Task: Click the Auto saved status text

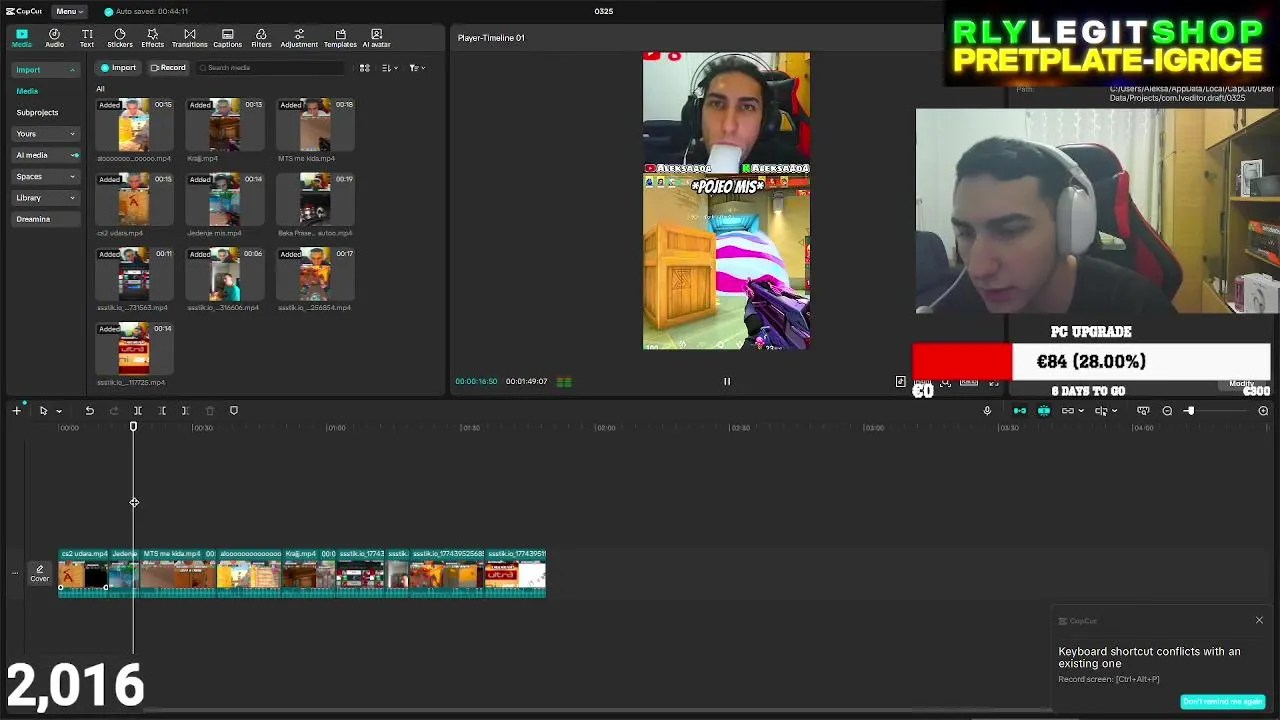Action: [x=151, y=11]
